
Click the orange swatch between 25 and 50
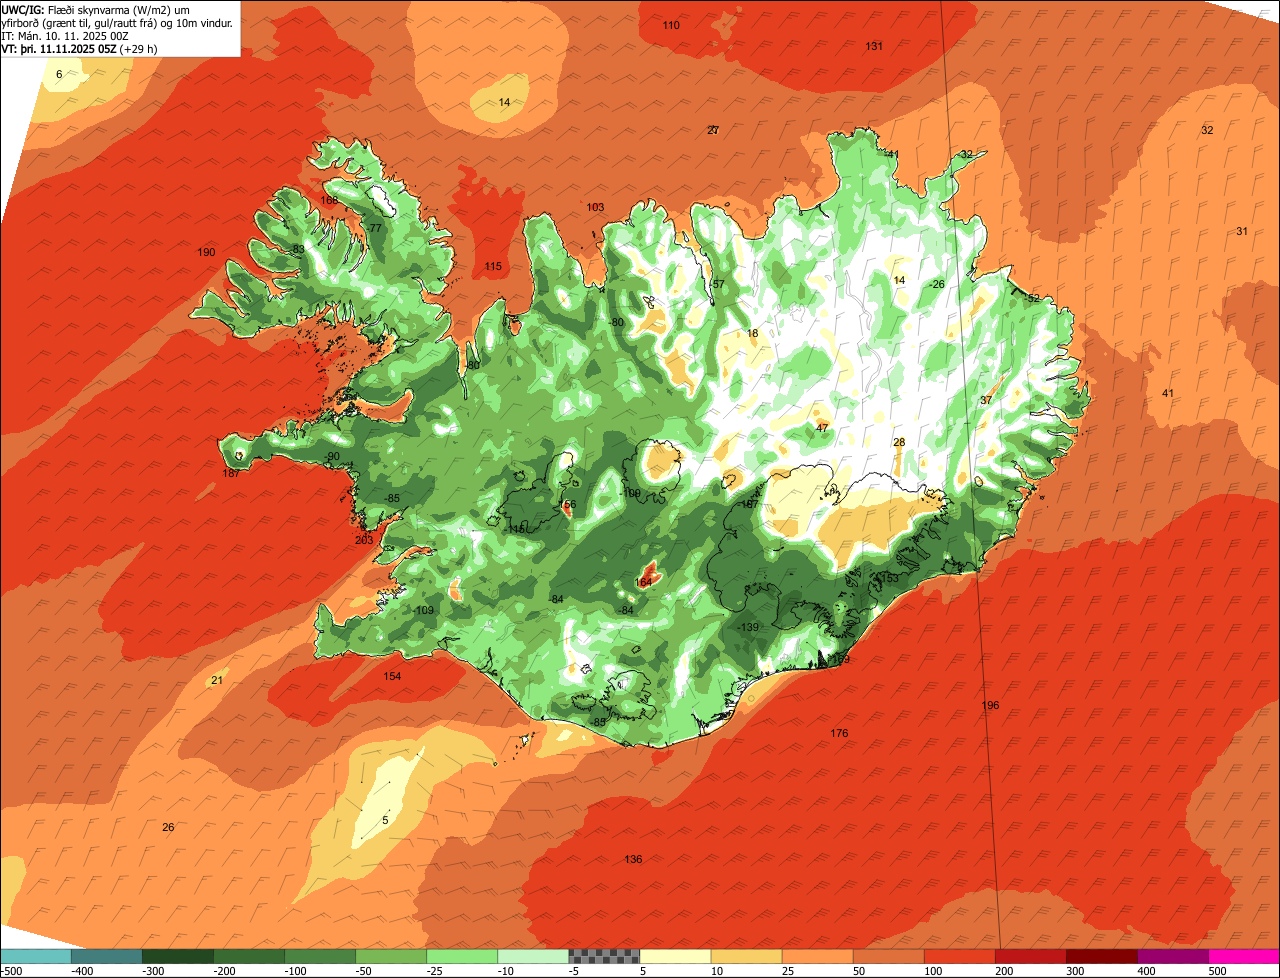click(x=817, y=956)
